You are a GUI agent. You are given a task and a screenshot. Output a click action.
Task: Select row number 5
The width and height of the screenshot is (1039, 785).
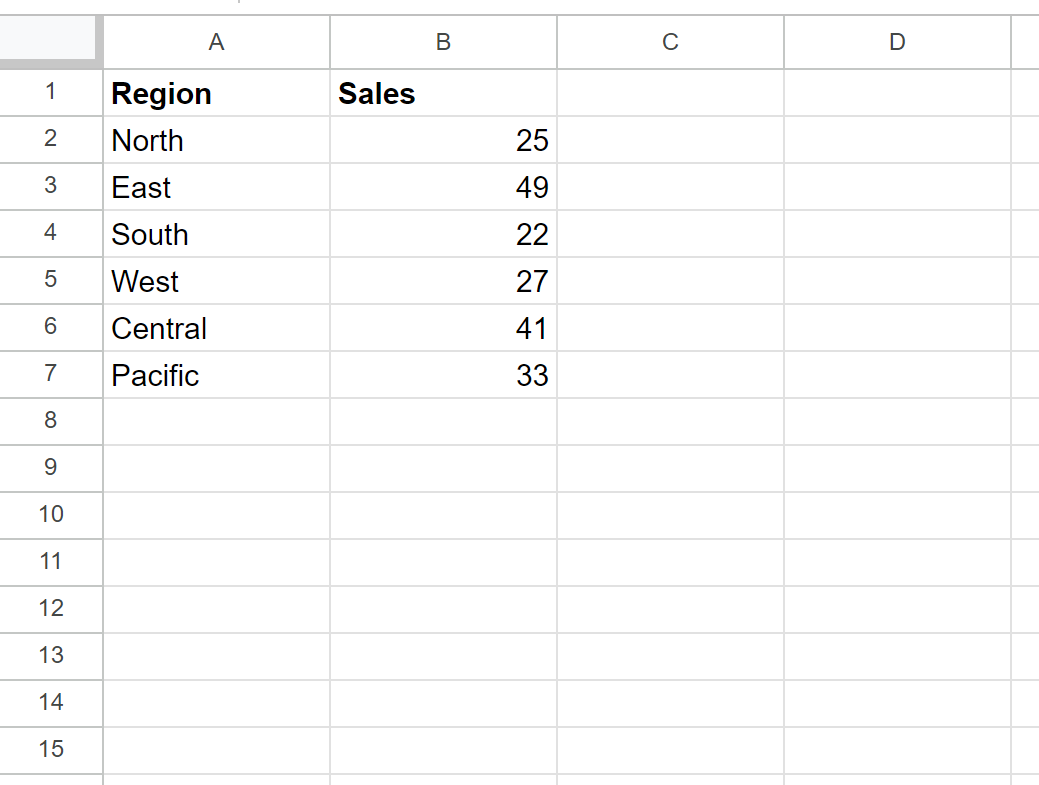click(x=51, y=281)
